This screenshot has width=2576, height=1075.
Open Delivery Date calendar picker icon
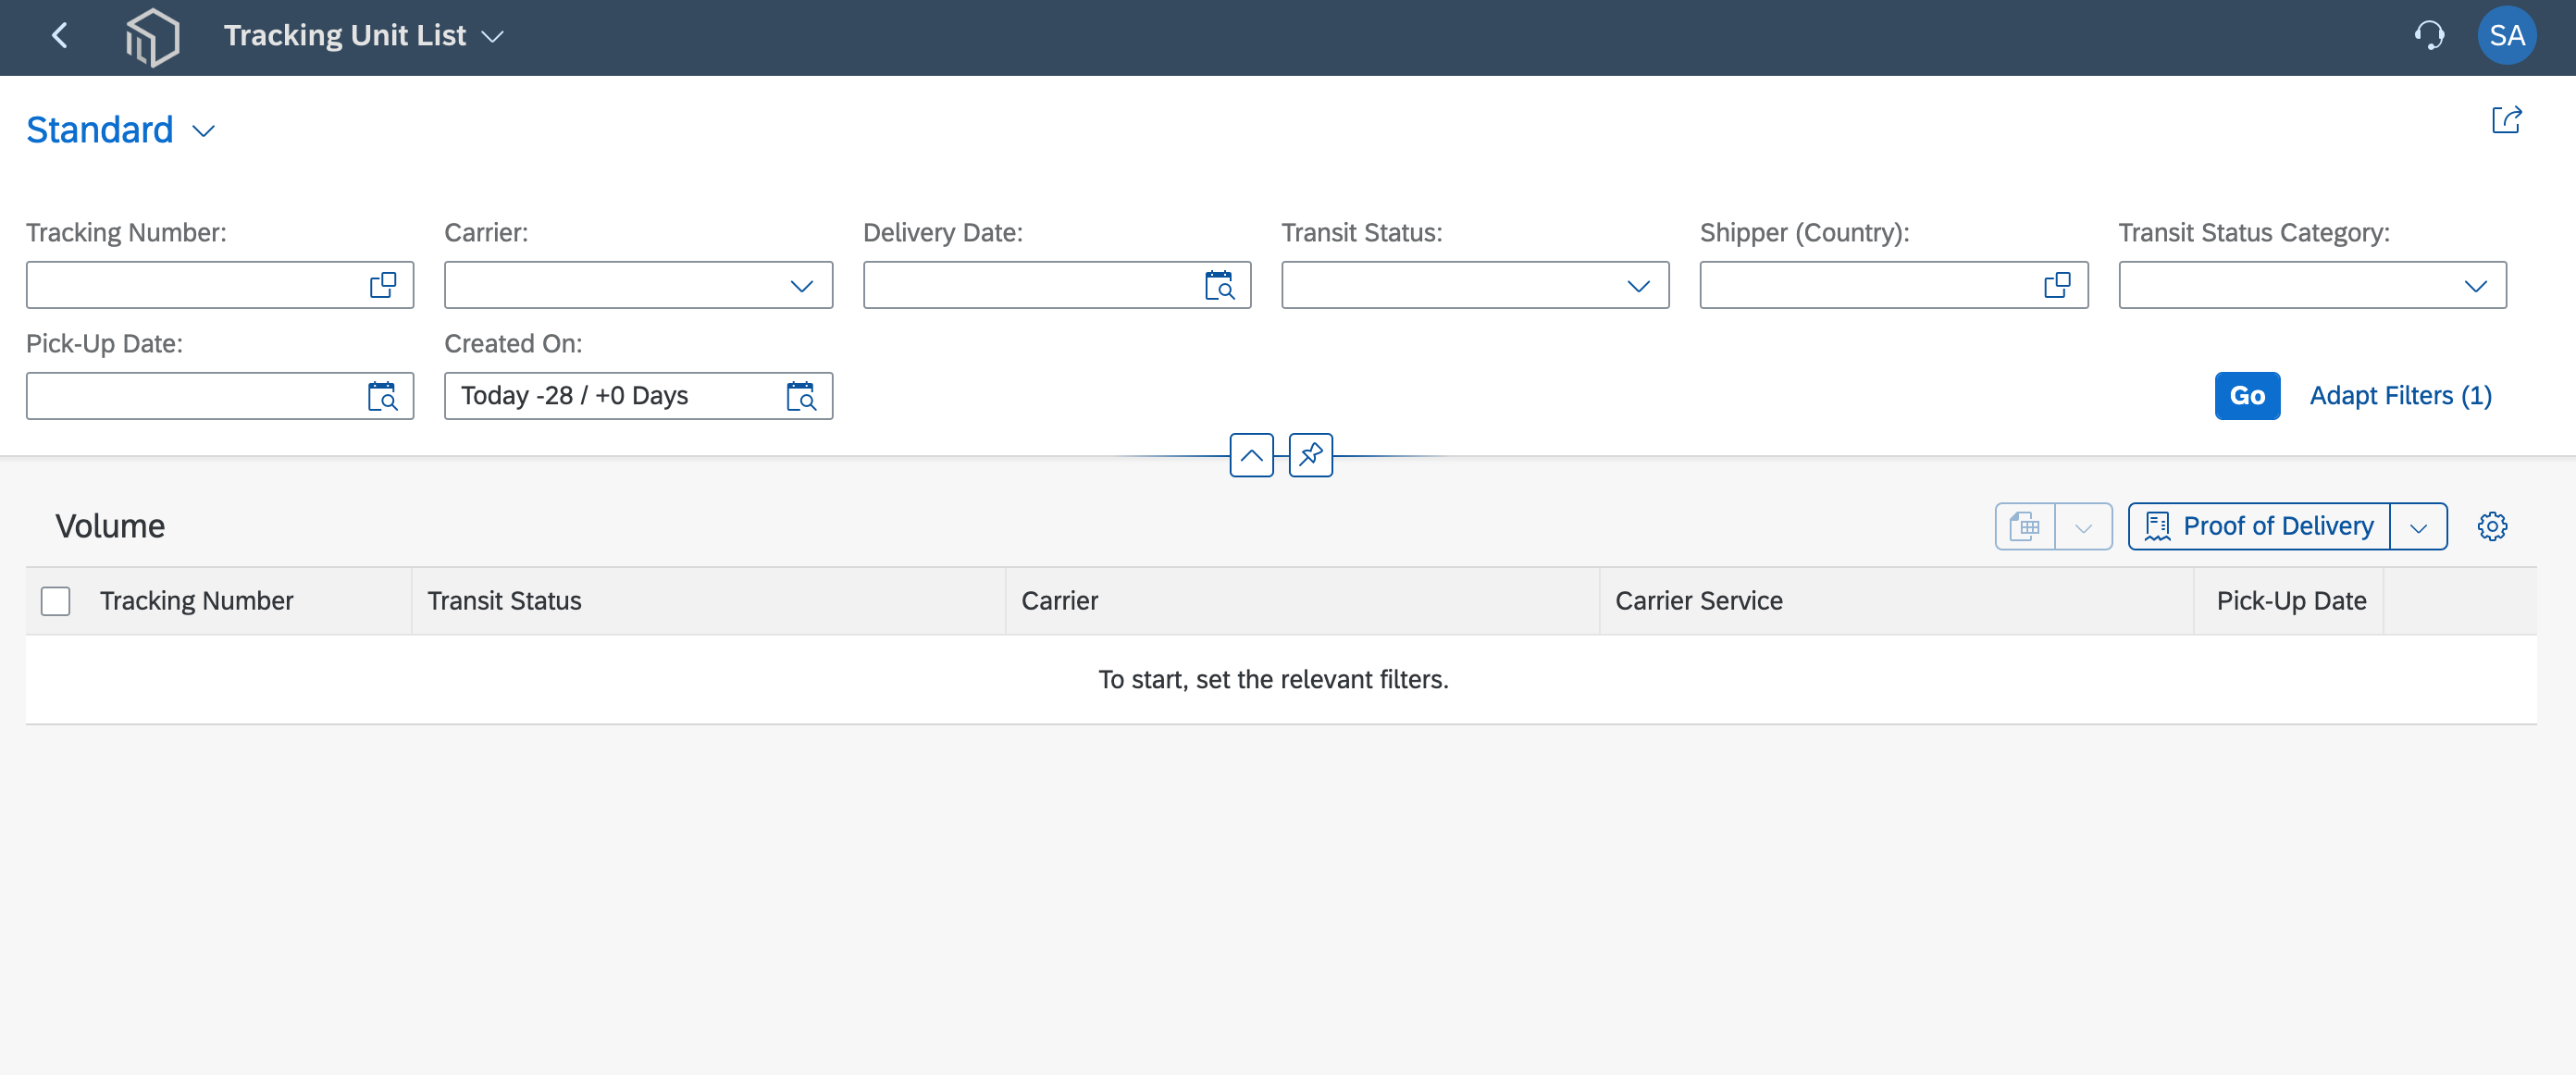point(1219,286)
